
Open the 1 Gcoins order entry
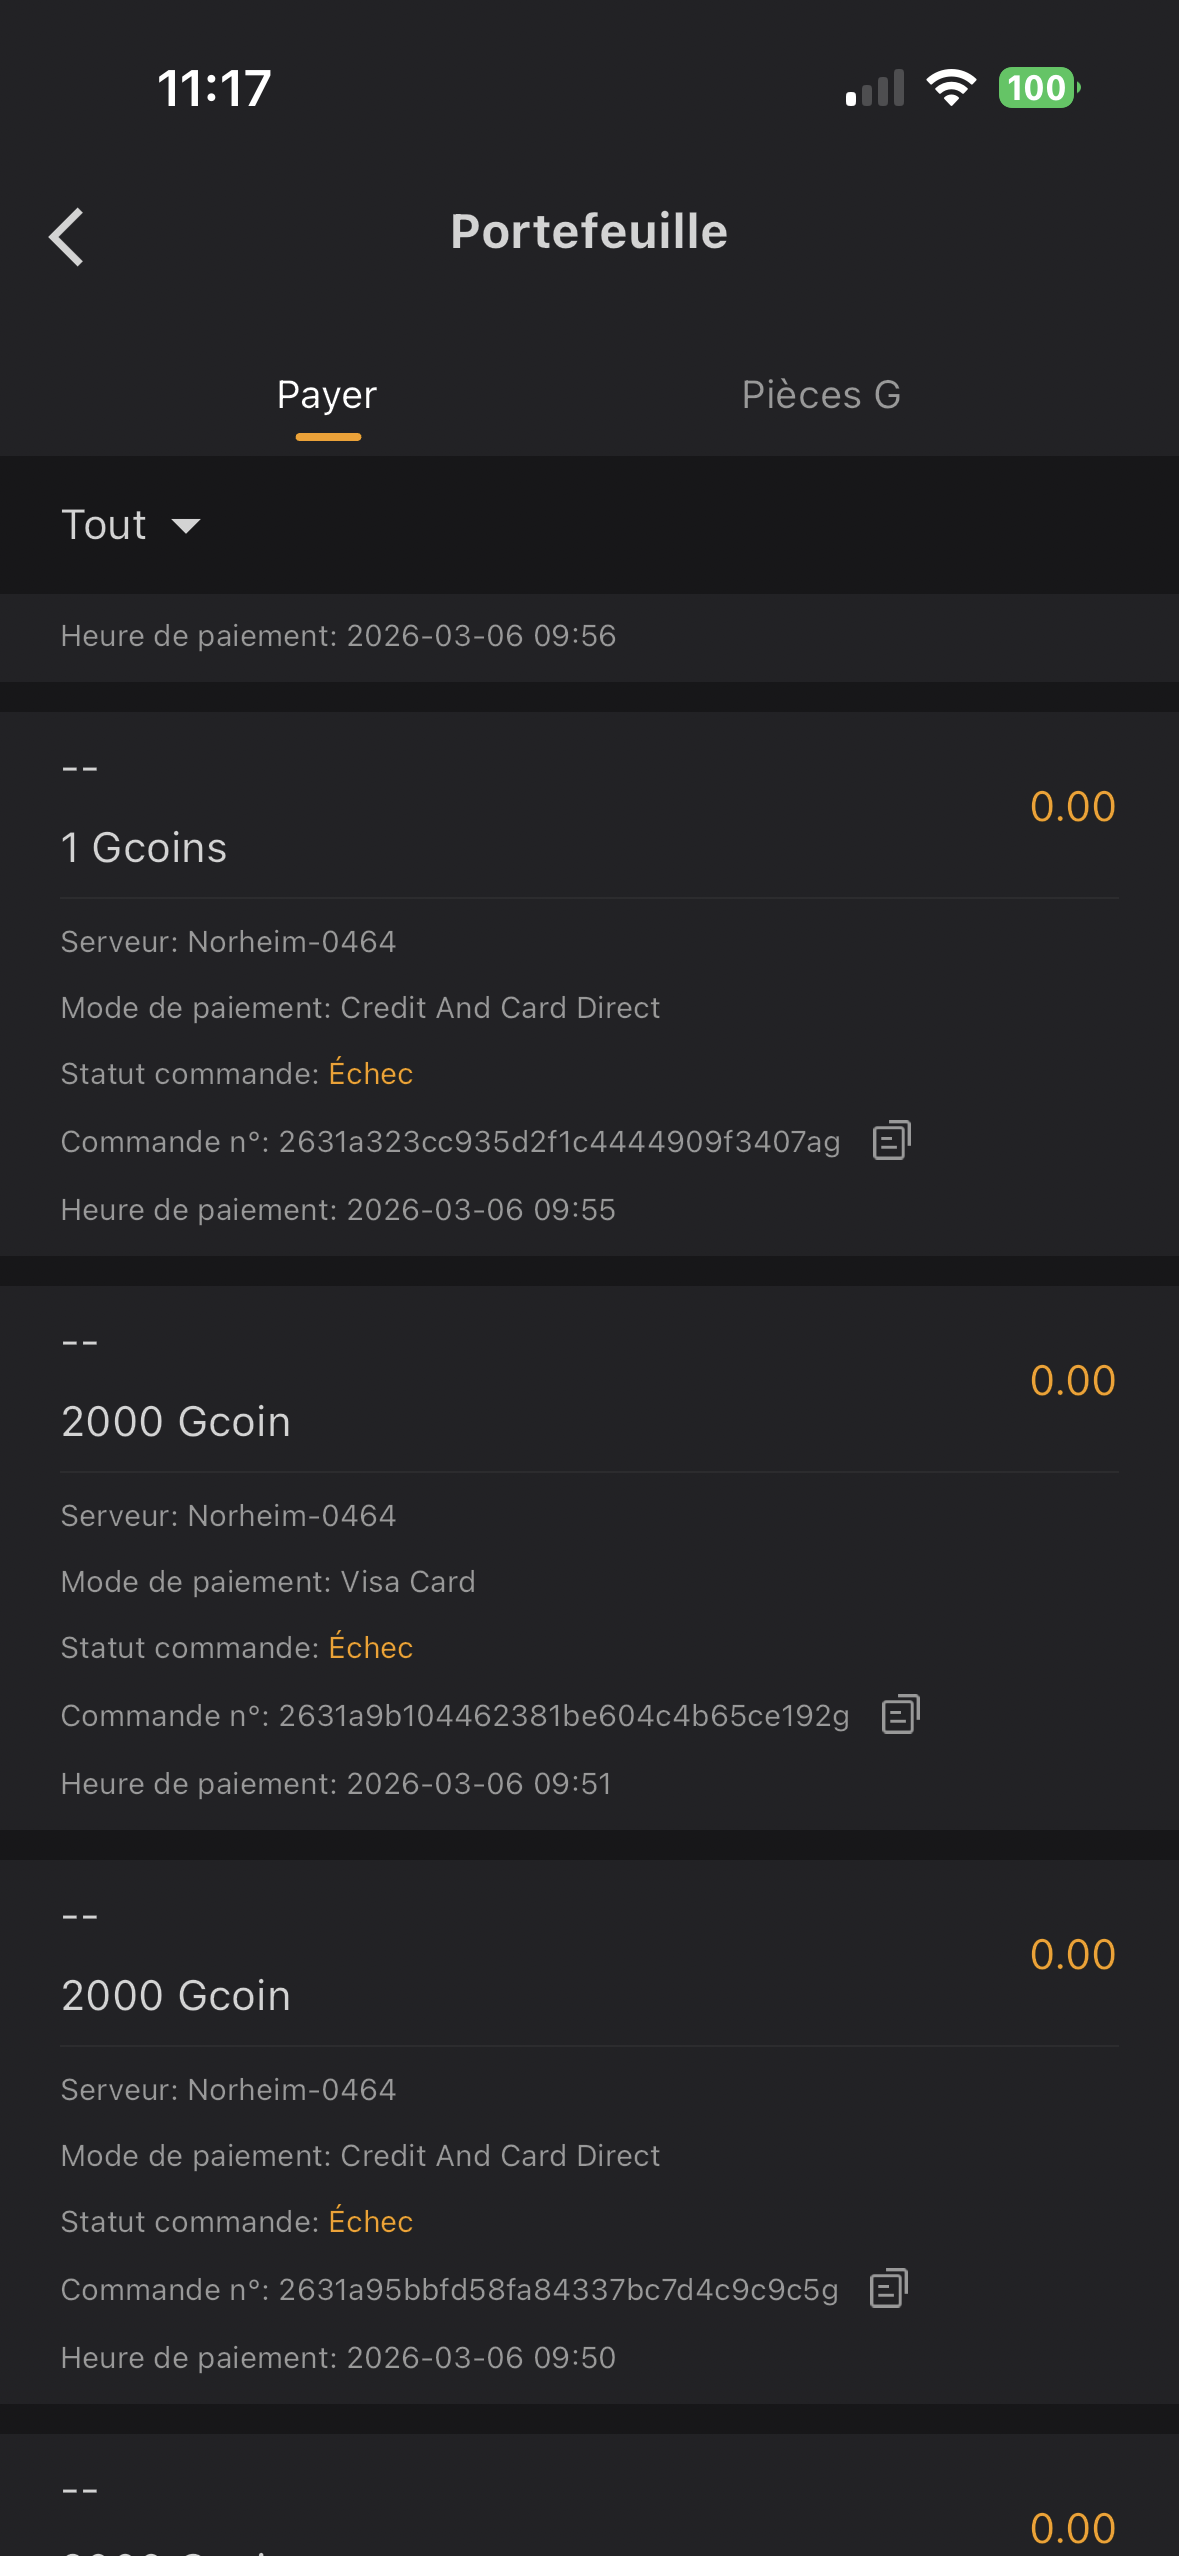pos(144,848)
